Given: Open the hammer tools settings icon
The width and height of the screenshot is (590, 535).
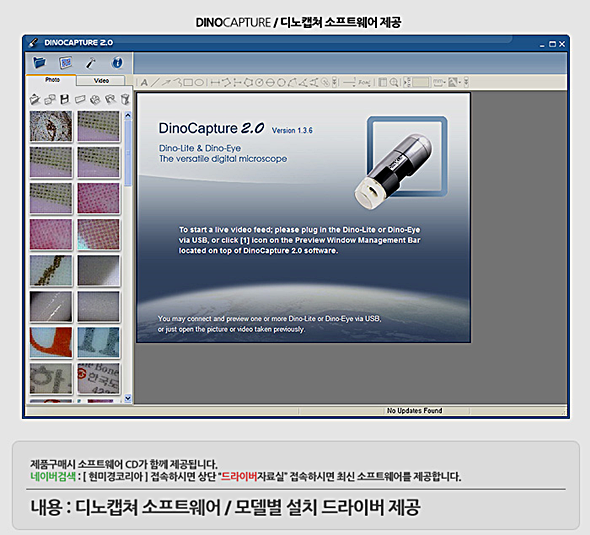Looking at the screenshot, I should coord(91,62).
